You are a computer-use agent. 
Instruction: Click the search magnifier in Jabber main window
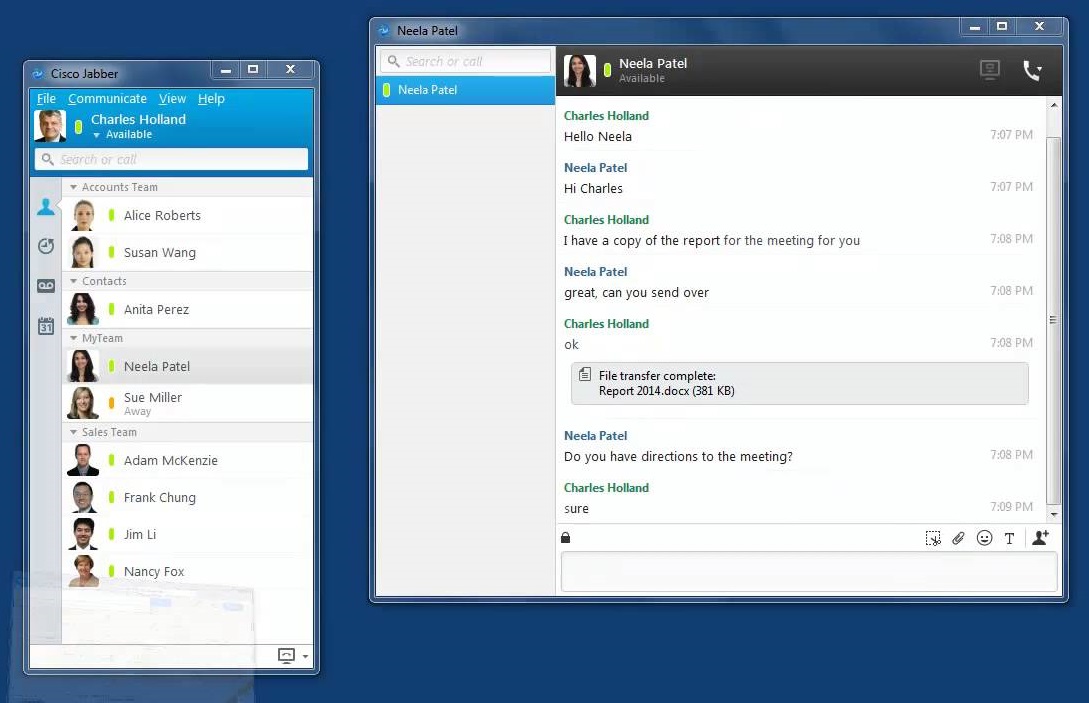tap(47, 159)
